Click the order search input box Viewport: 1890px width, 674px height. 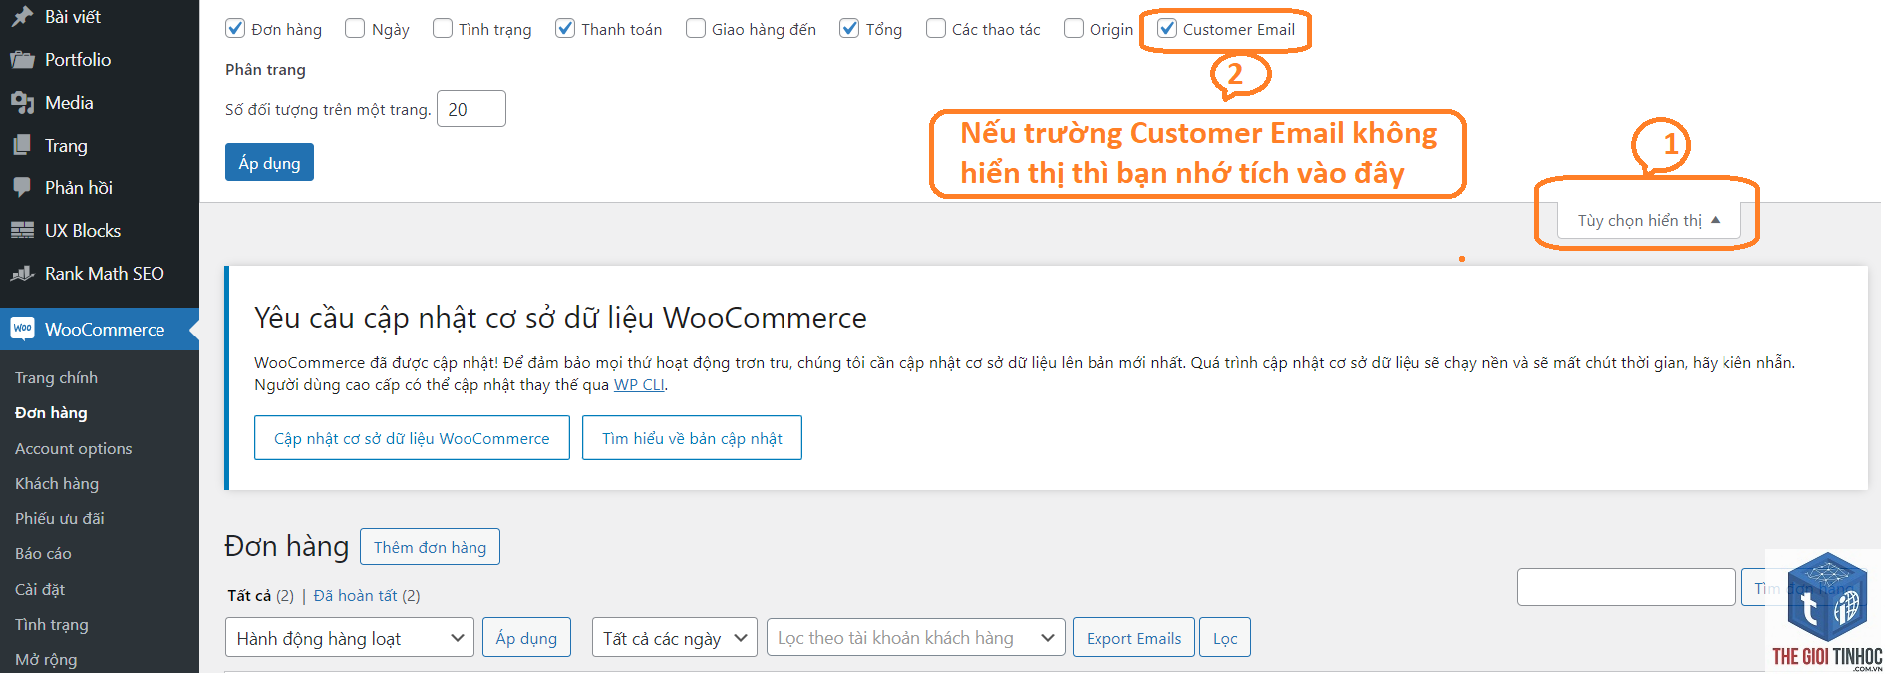point(1626,587)
